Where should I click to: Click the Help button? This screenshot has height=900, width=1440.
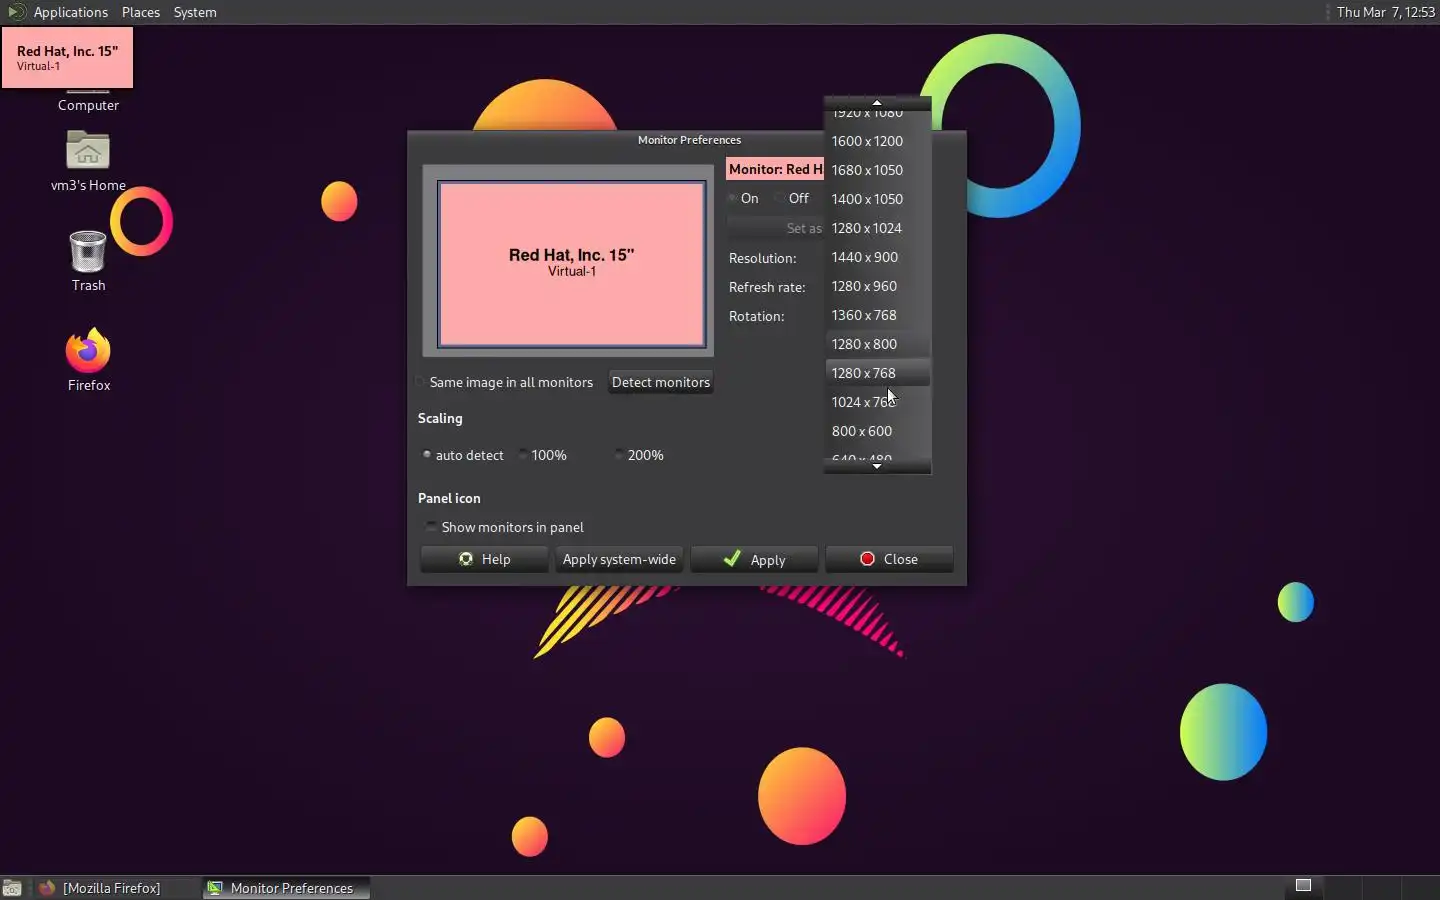tap(484, 559)
